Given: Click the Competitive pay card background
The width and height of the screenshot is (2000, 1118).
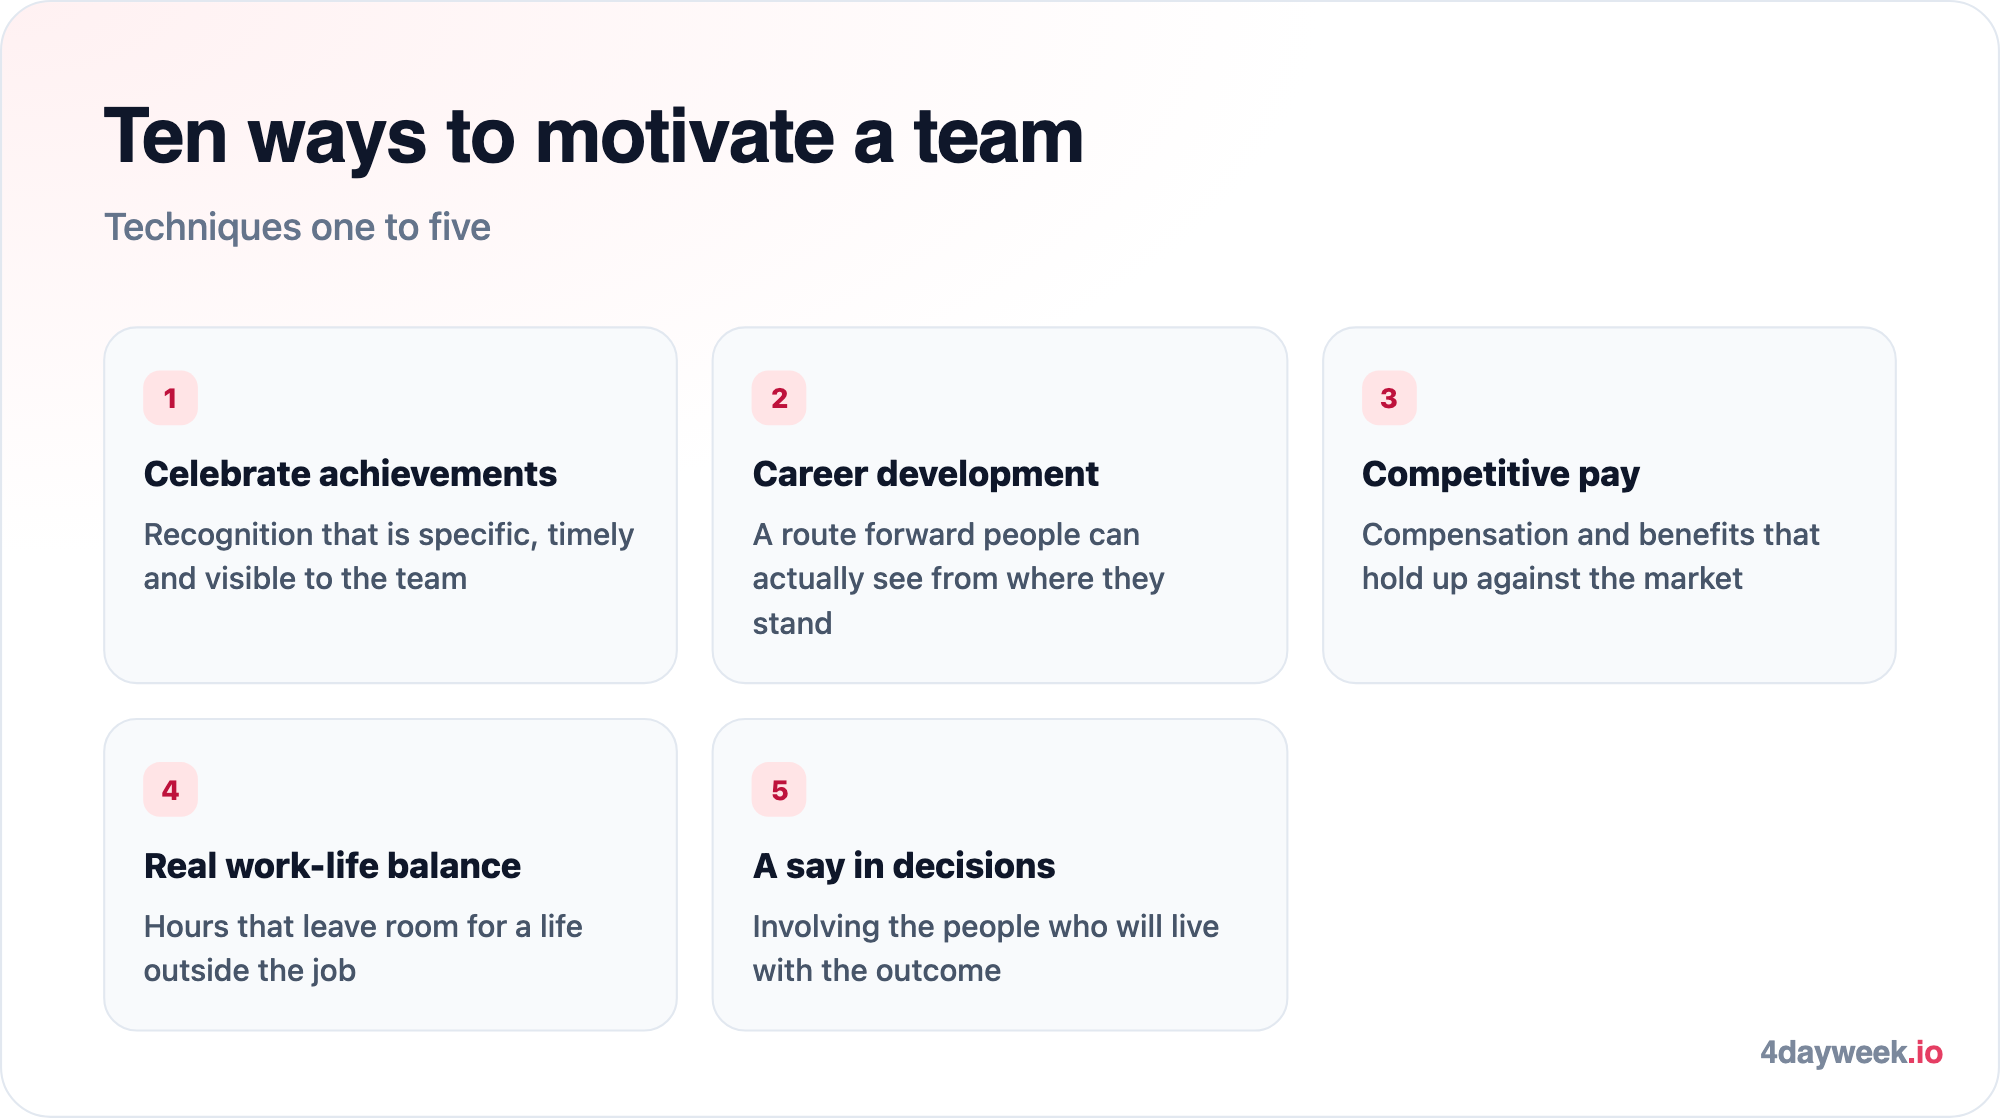Looking at the screenshot, I should tap(1609, 640).
